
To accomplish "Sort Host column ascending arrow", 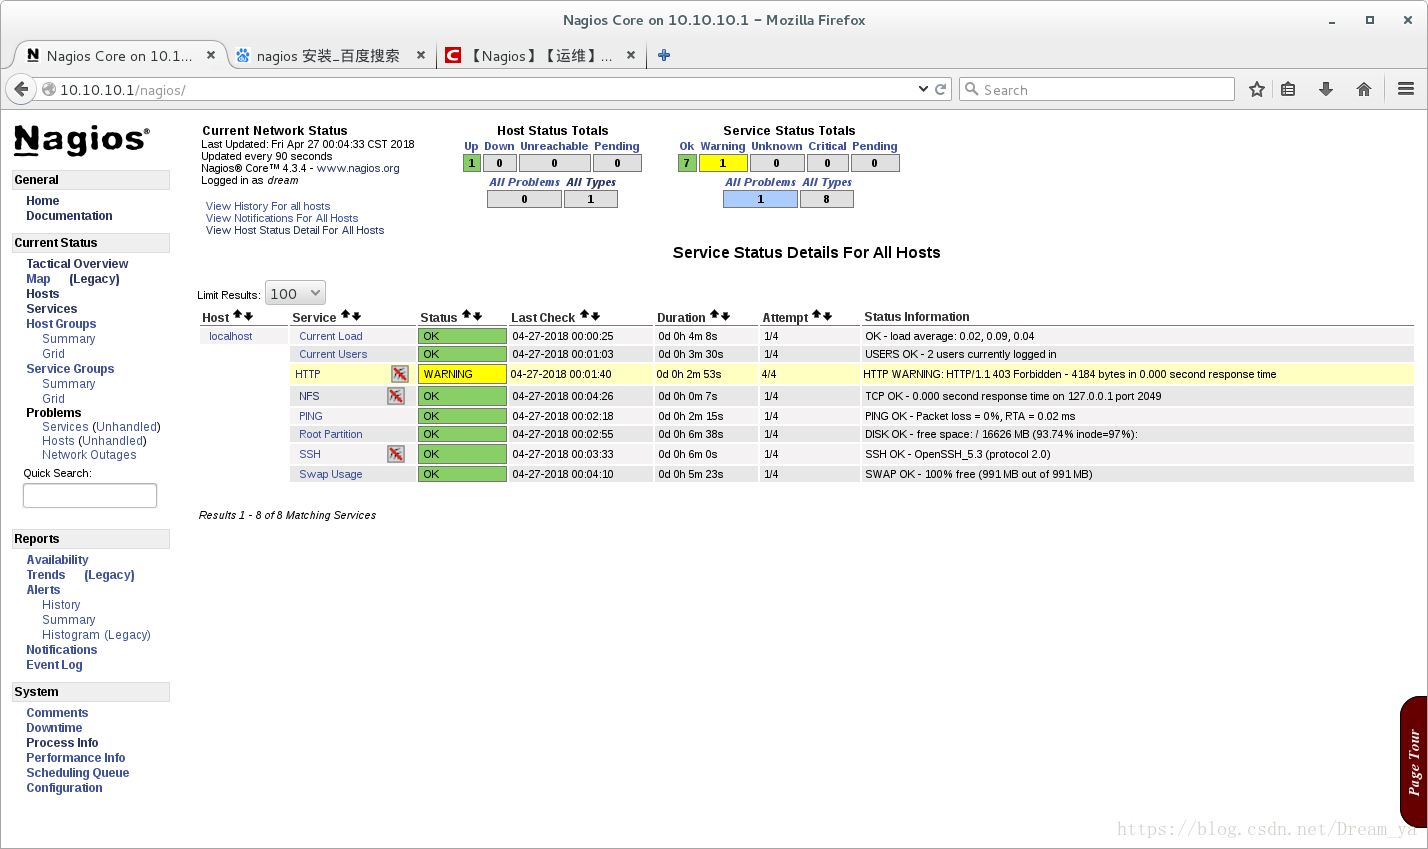I will click(237, 316).
